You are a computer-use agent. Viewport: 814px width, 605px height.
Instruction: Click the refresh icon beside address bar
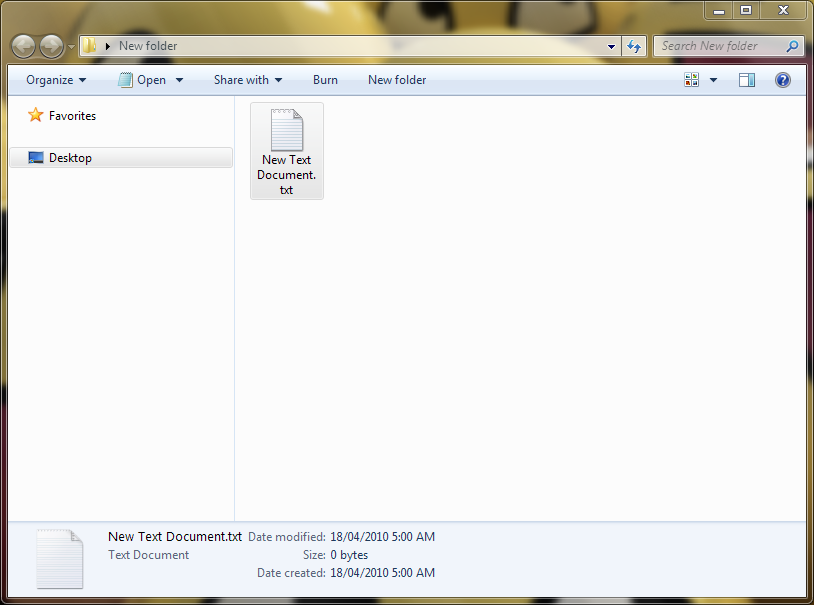tap(634, 46)
